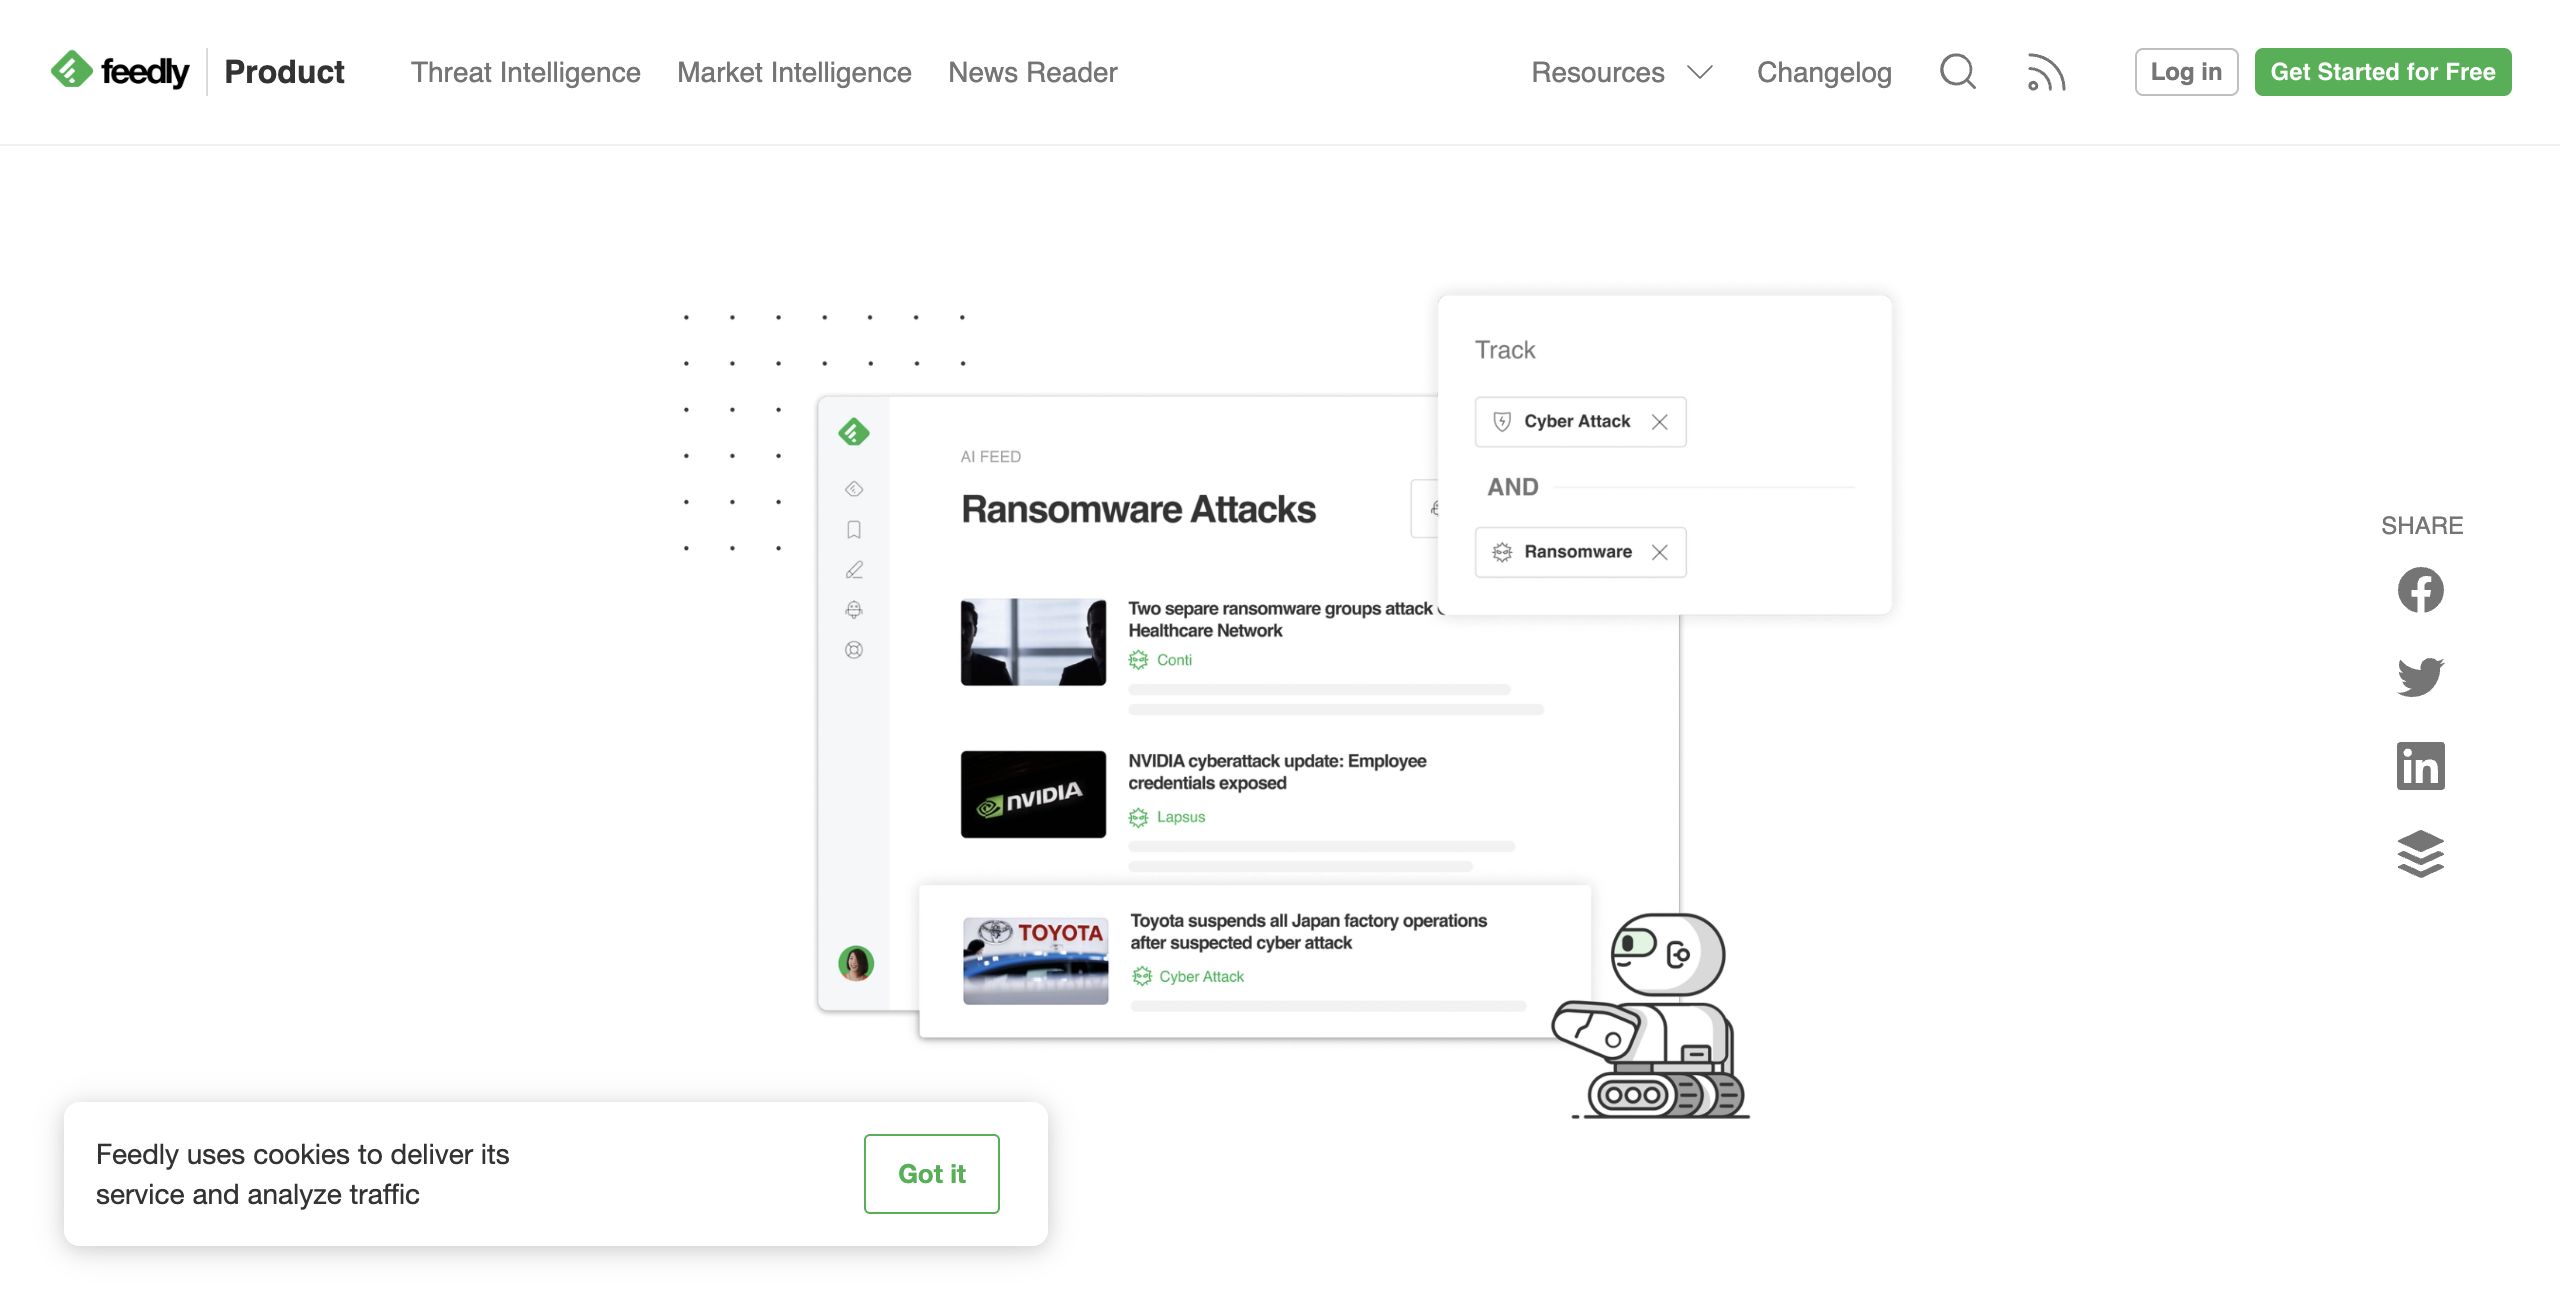Click the Ransomware bug icon
The image size is (2560, 1310).
pyautogui.click(x=1502, y=552)
